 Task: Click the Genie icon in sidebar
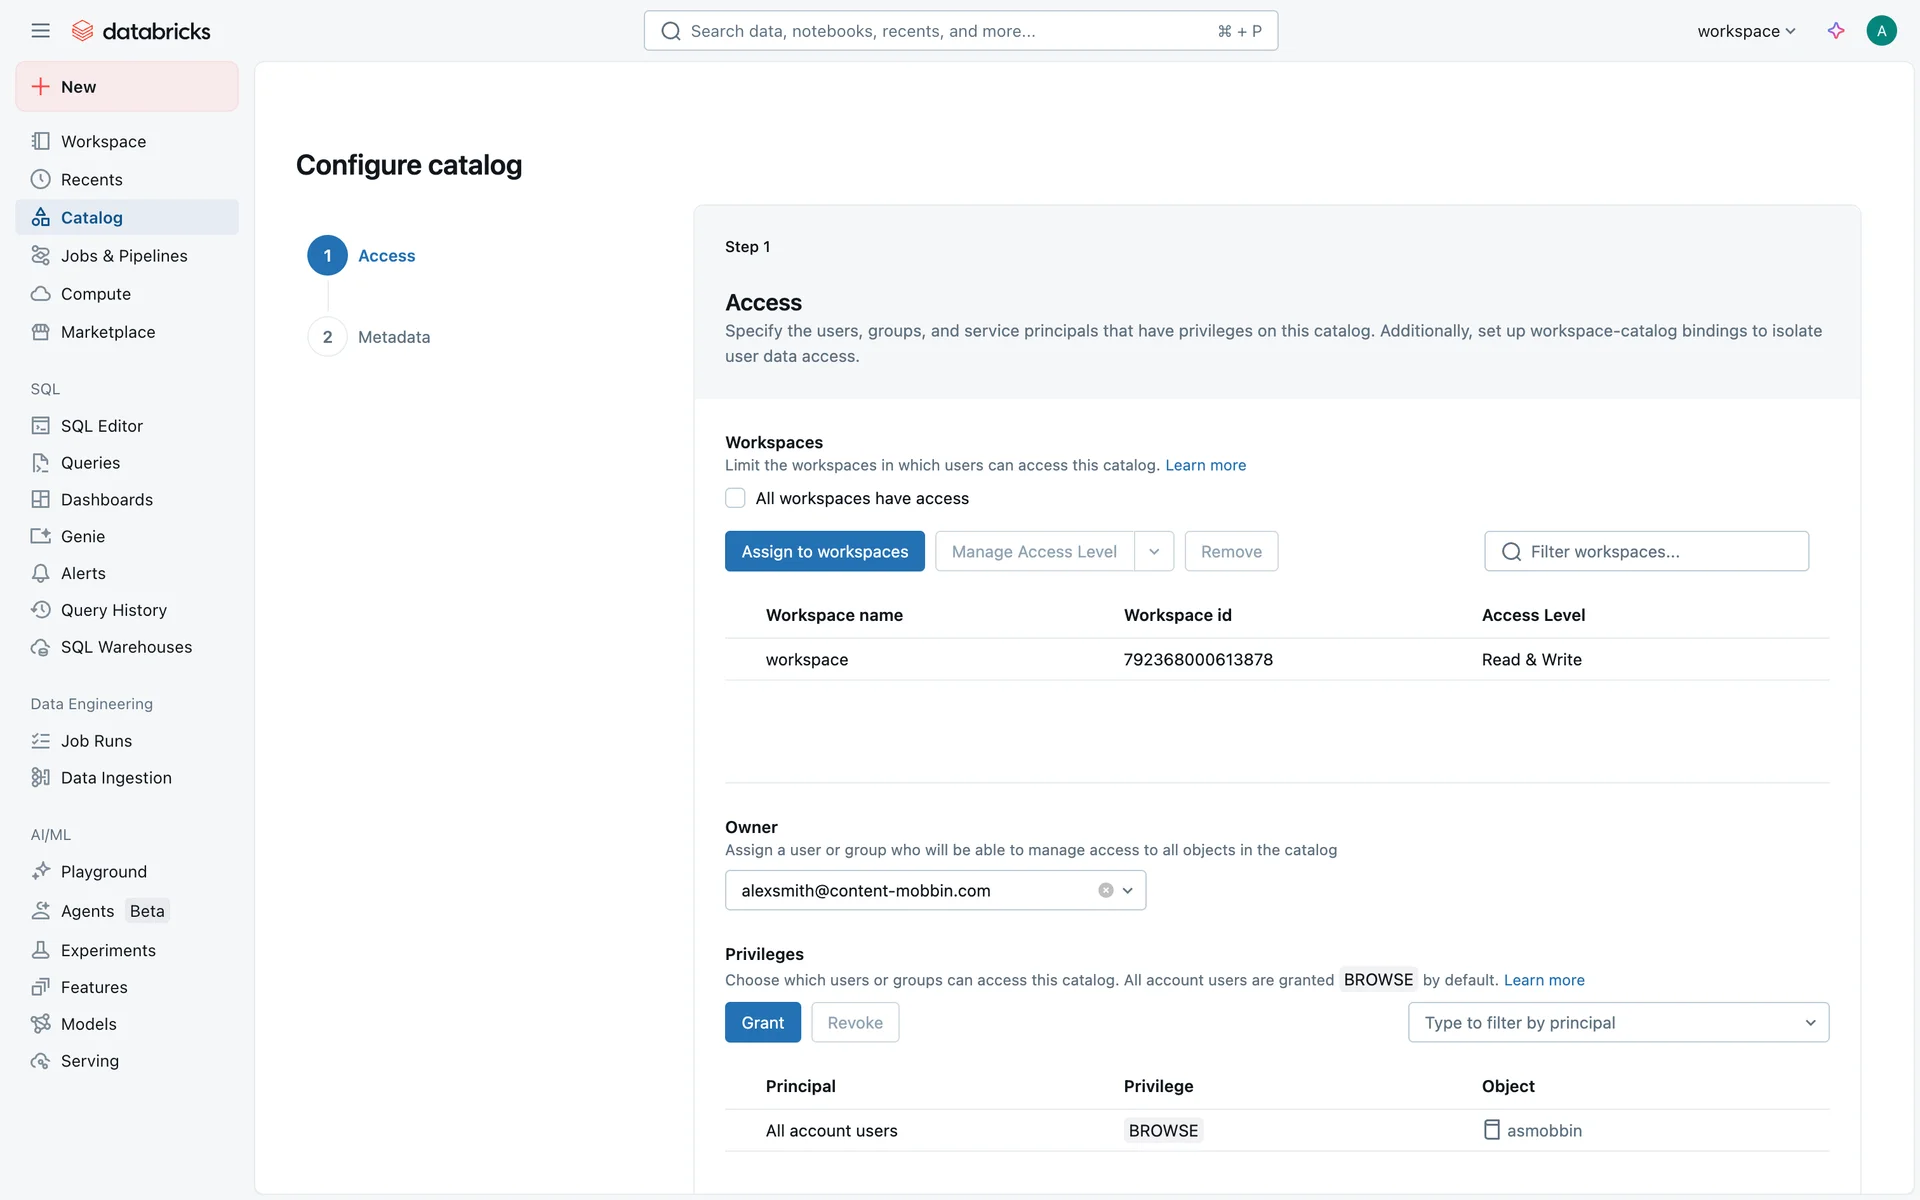coord(40,536)
